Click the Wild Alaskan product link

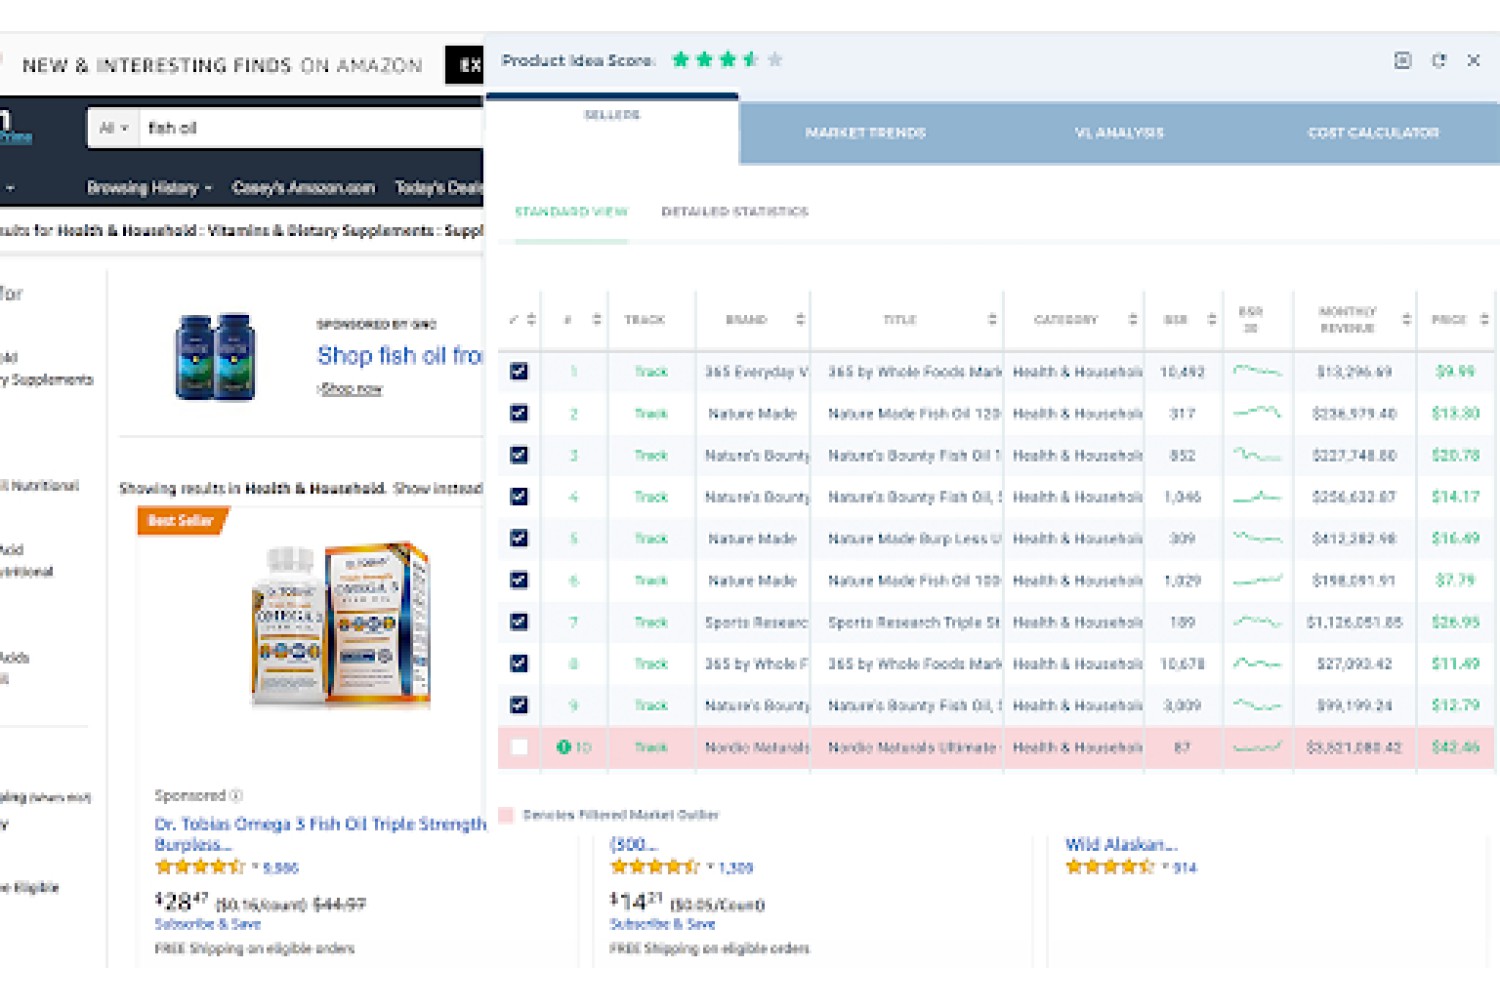pos(1122,844)
